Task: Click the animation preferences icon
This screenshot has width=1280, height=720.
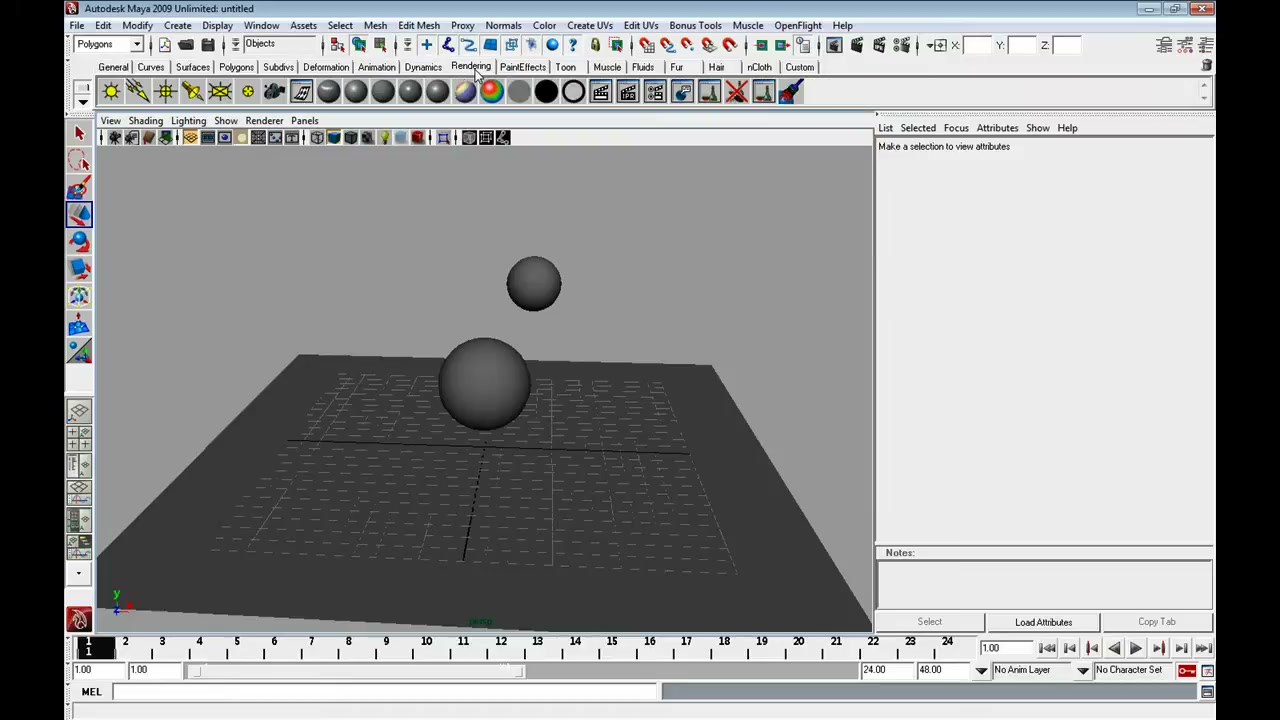Action: coord(1207,670)
